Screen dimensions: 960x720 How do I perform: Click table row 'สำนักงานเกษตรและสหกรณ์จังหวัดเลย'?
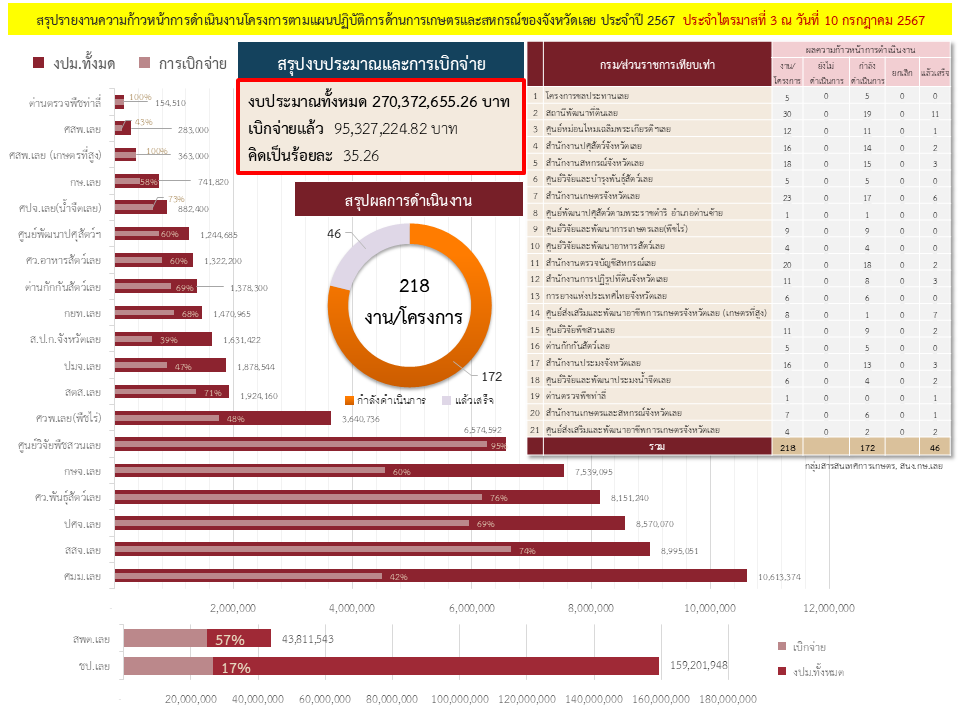pos(739,413)
